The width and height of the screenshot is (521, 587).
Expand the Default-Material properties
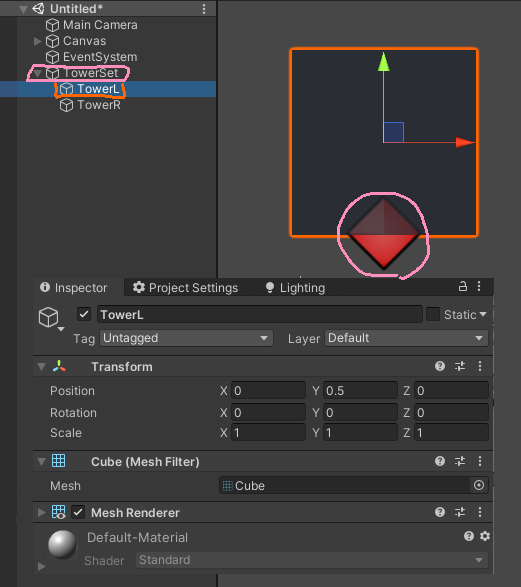tap(42, 567)
